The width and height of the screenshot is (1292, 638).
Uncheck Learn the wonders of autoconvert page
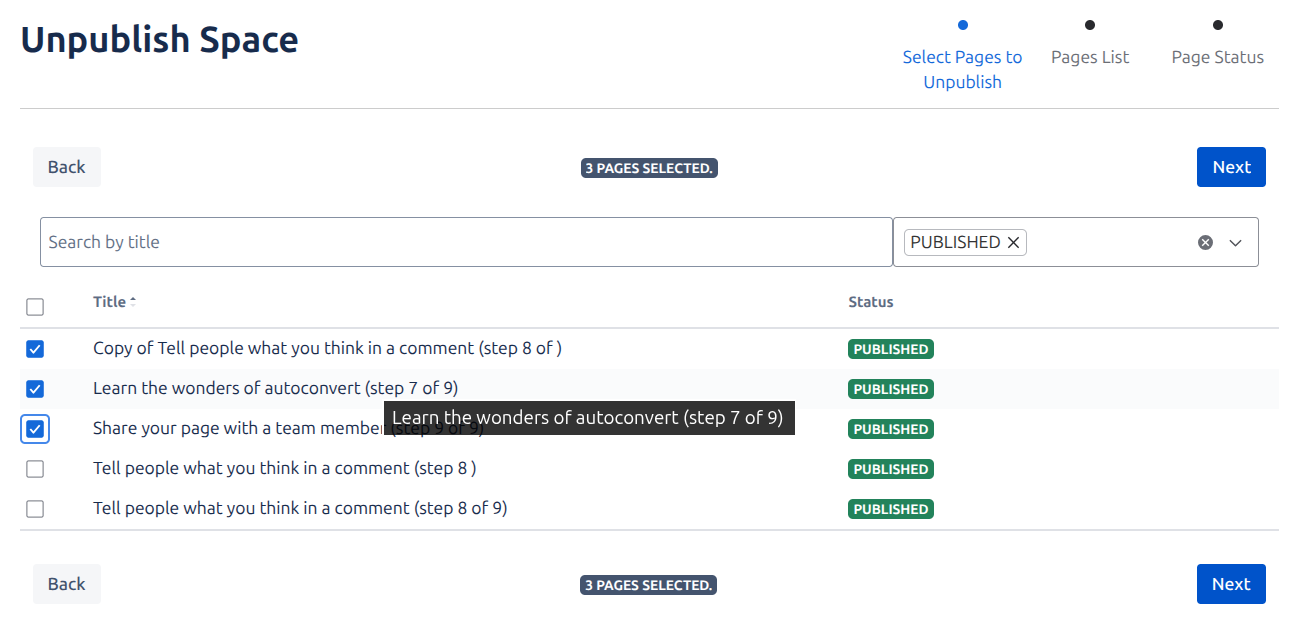[35, 389]
